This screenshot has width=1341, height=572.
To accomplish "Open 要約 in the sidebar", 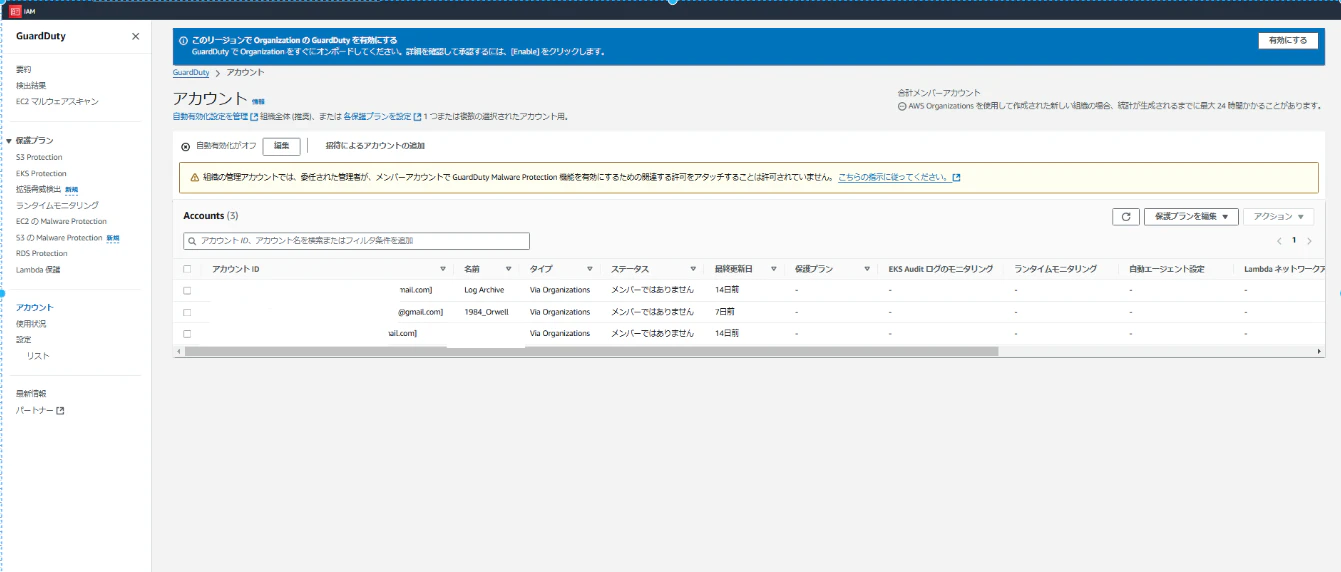I will pos(23,69).
